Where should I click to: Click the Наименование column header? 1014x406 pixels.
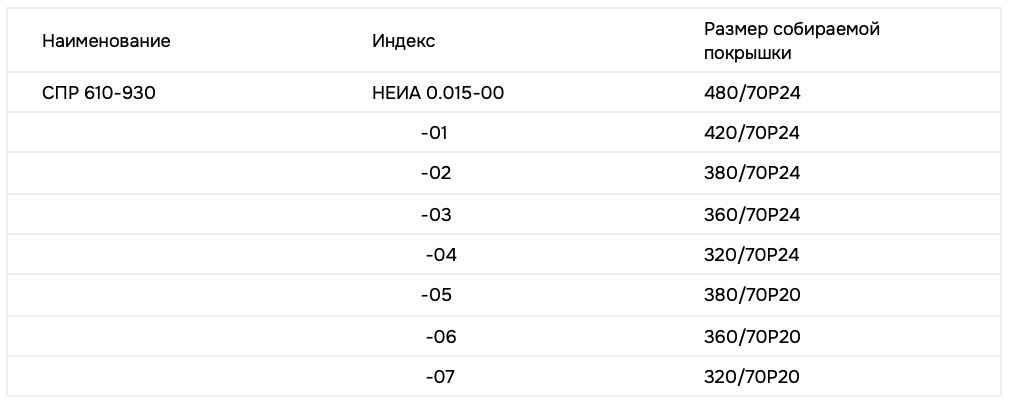[x=106, y=41]
